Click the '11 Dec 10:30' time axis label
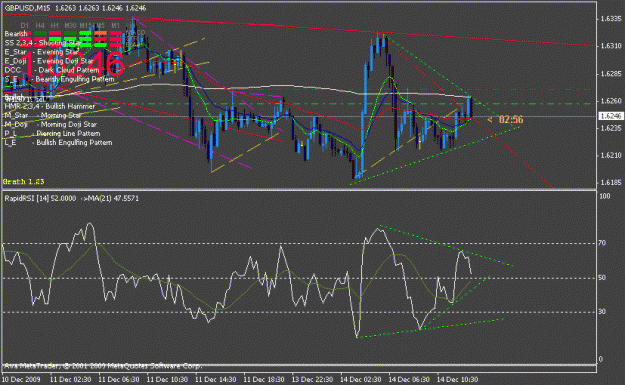Viewport: 625px width, 385px height. (x=167, y=379)
